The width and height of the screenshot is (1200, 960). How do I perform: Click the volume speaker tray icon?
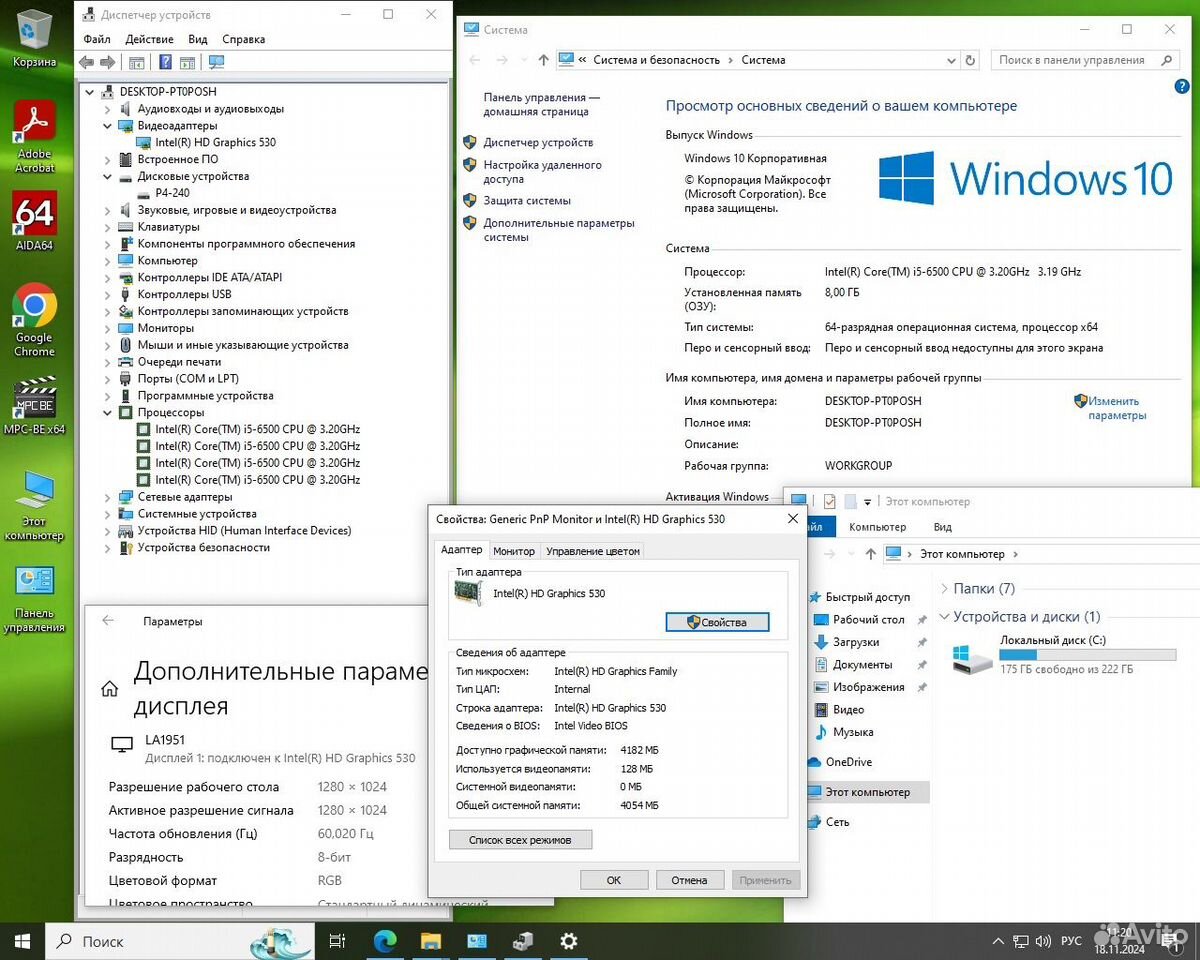pyautogui.click(x=1044, y=941)
